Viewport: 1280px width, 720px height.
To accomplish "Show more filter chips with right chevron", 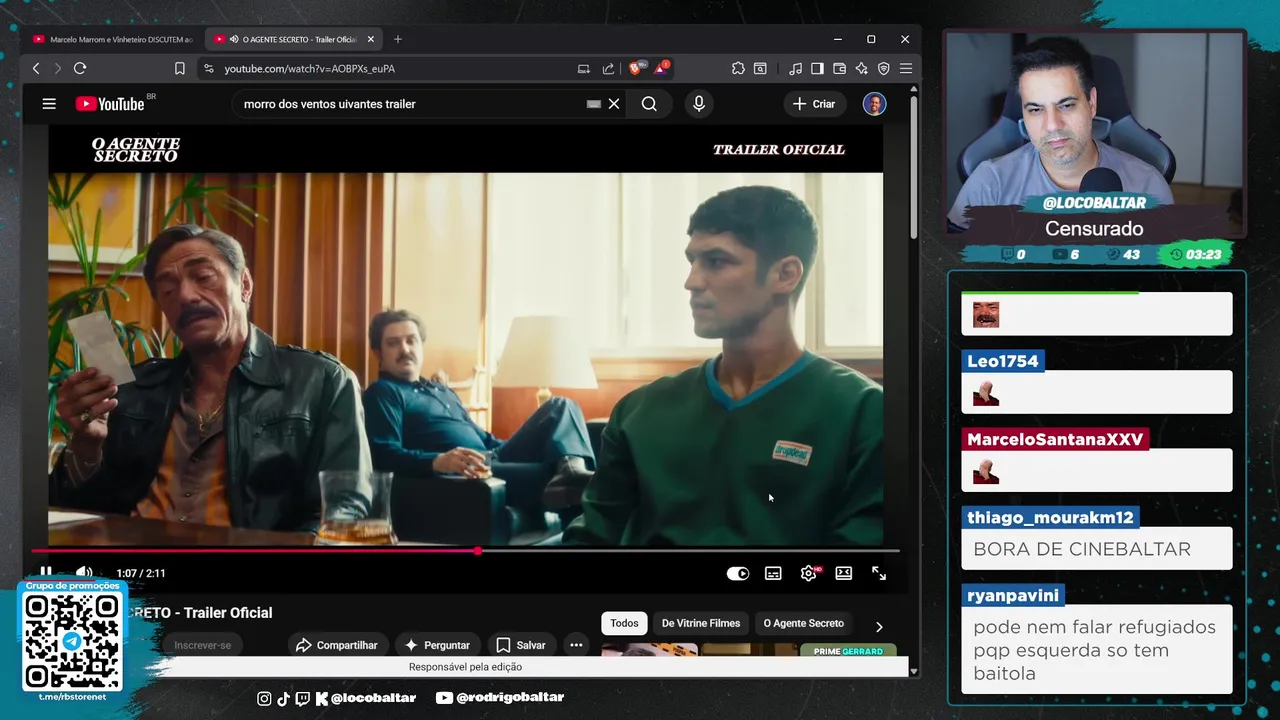I will point(879,626).
